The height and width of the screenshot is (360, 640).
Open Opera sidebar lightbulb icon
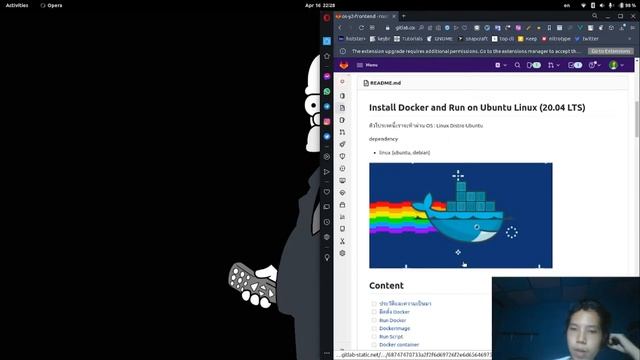point(327,257)
